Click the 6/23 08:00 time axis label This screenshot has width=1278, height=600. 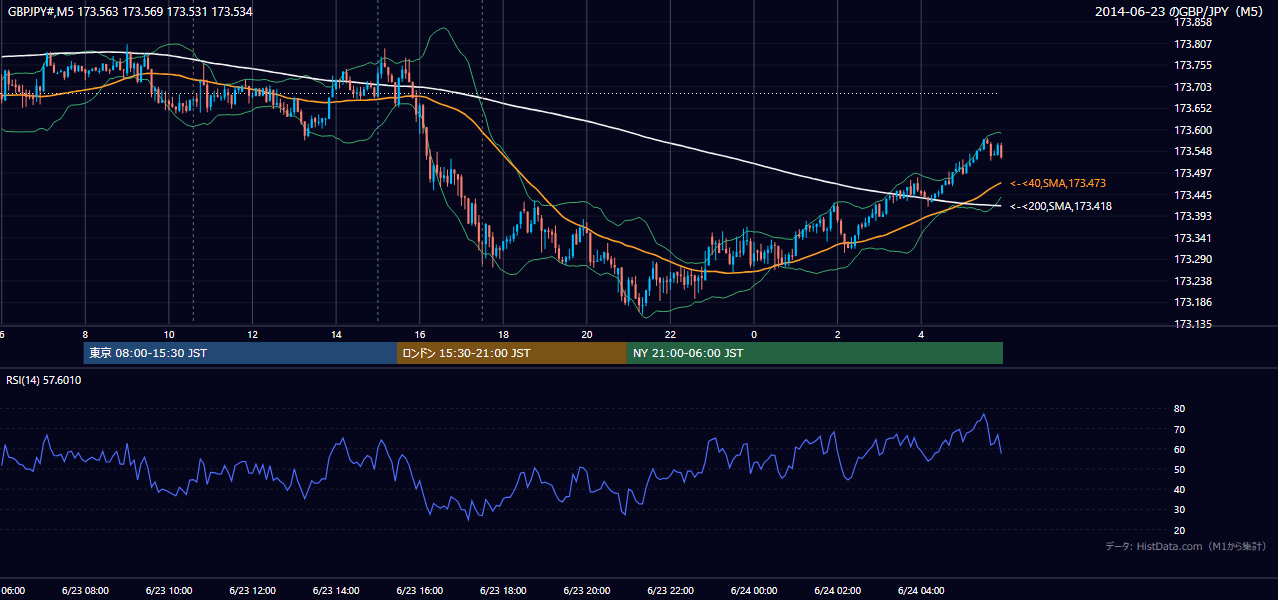pyautogui.click(x=85, y=591)
